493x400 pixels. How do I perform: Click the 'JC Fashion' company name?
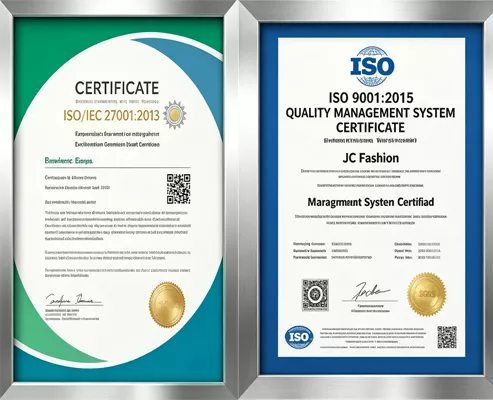click(371, 158)
